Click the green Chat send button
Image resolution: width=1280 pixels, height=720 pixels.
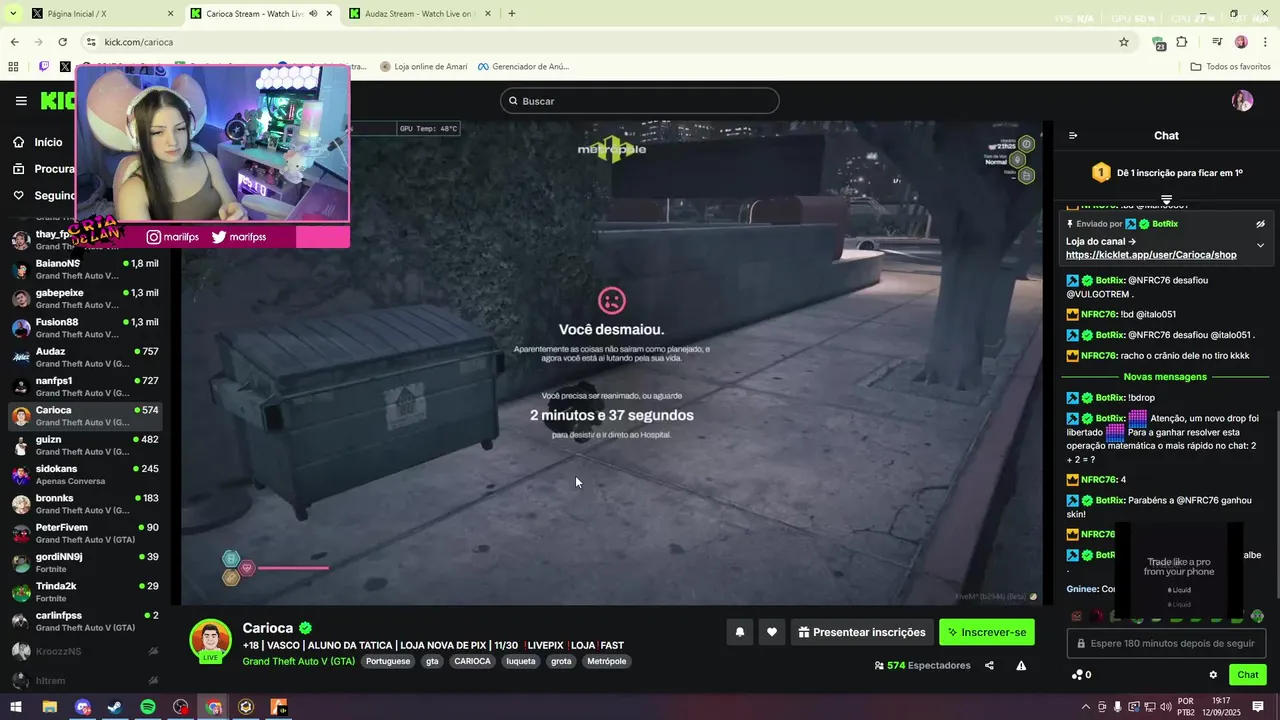pos(1247,675)
